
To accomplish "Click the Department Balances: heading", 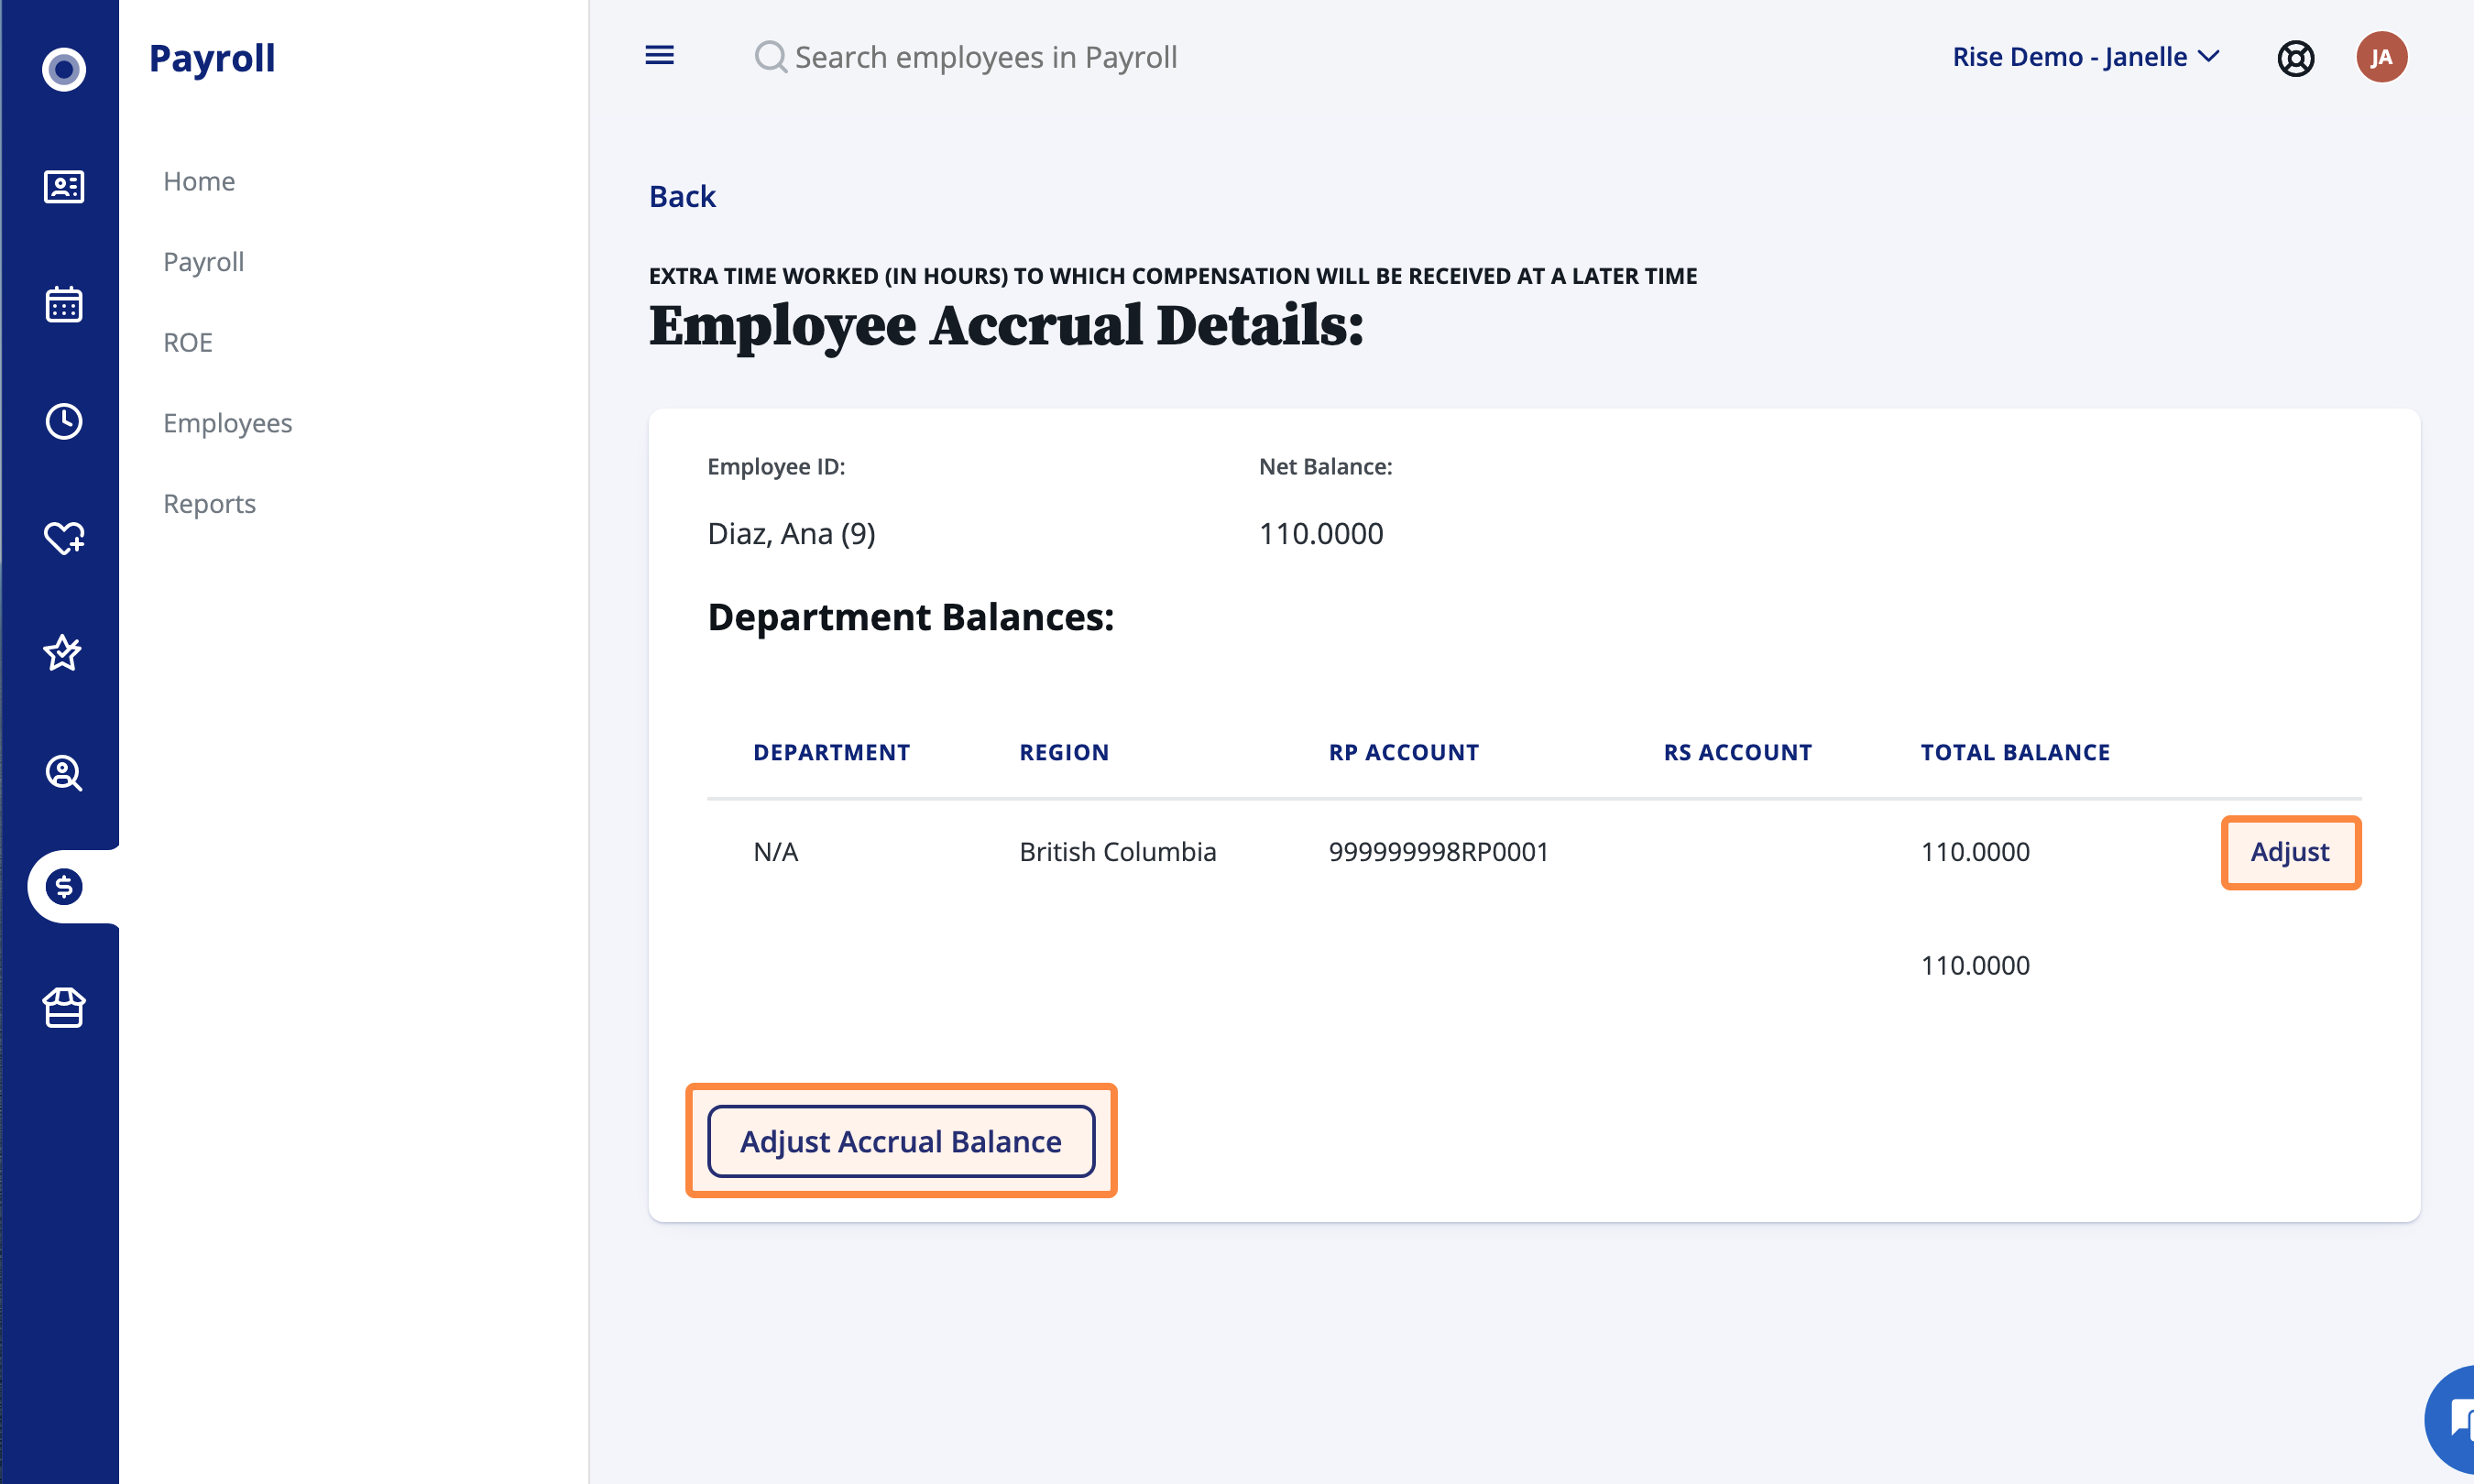I will point(910,617).
